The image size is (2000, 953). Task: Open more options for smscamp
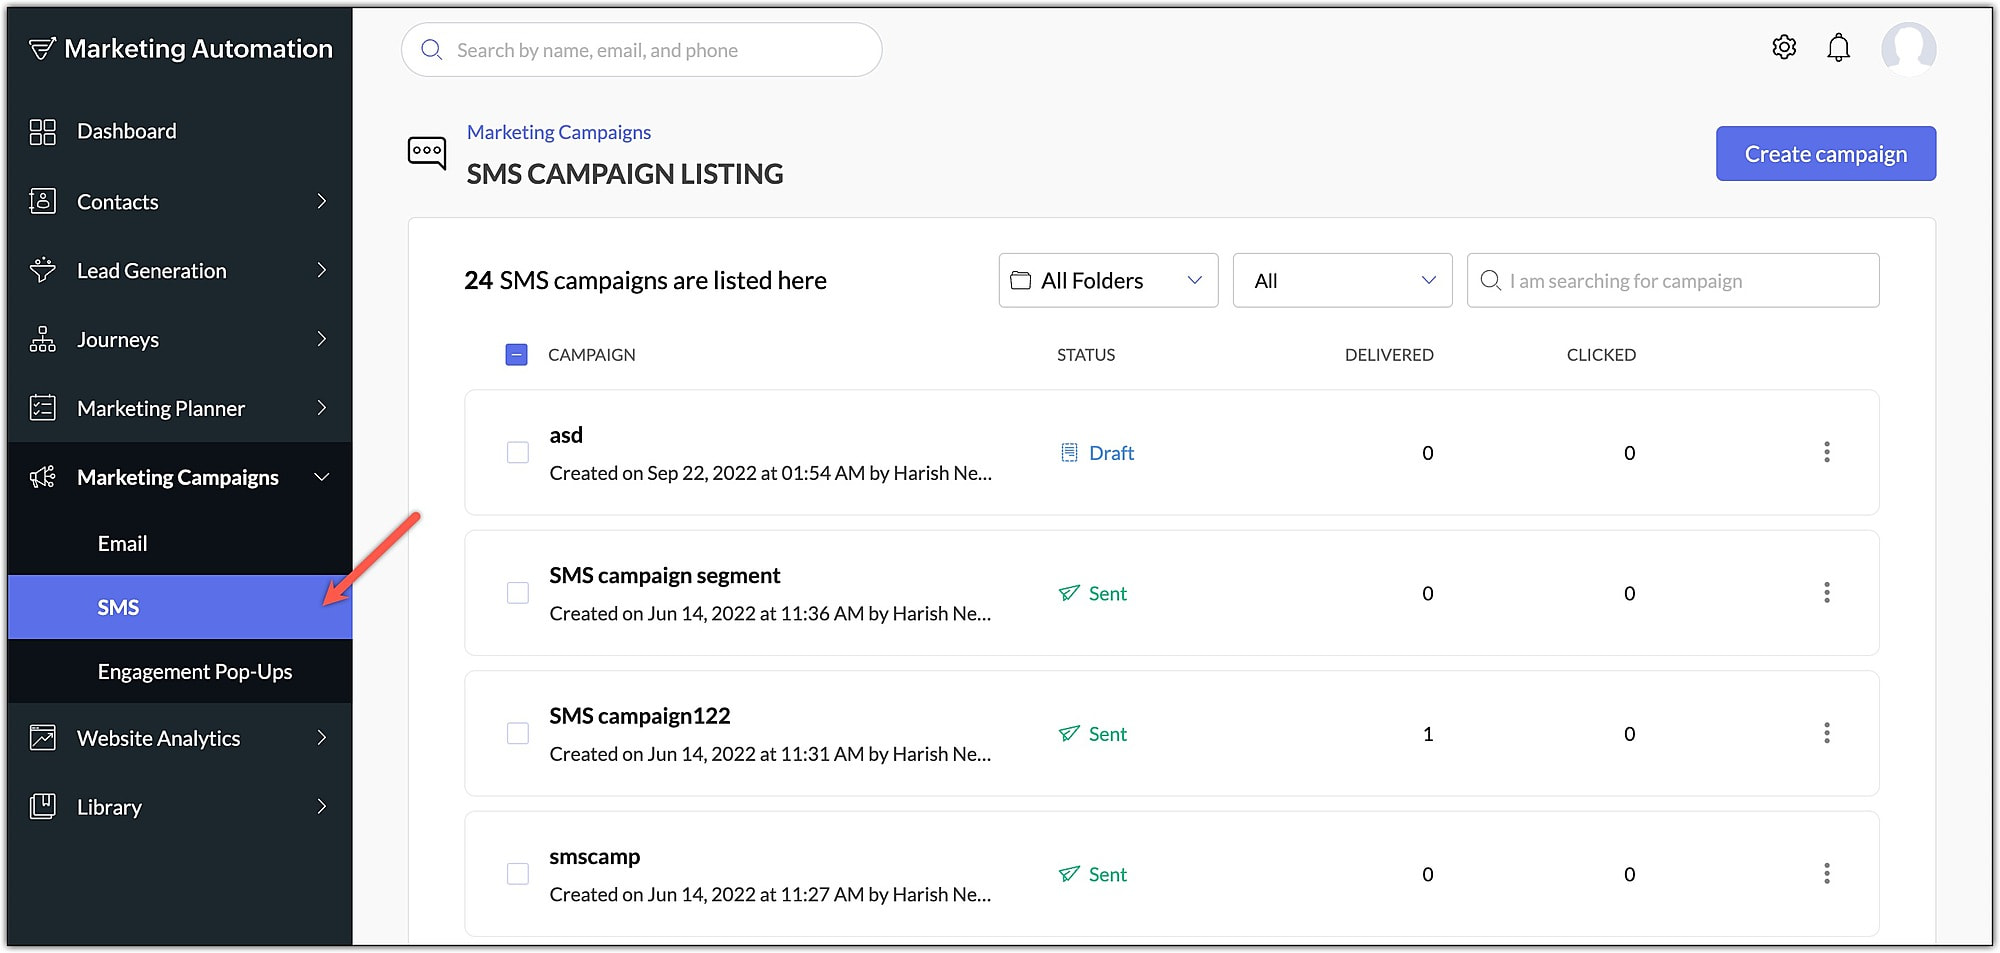tap(1826, 874)
